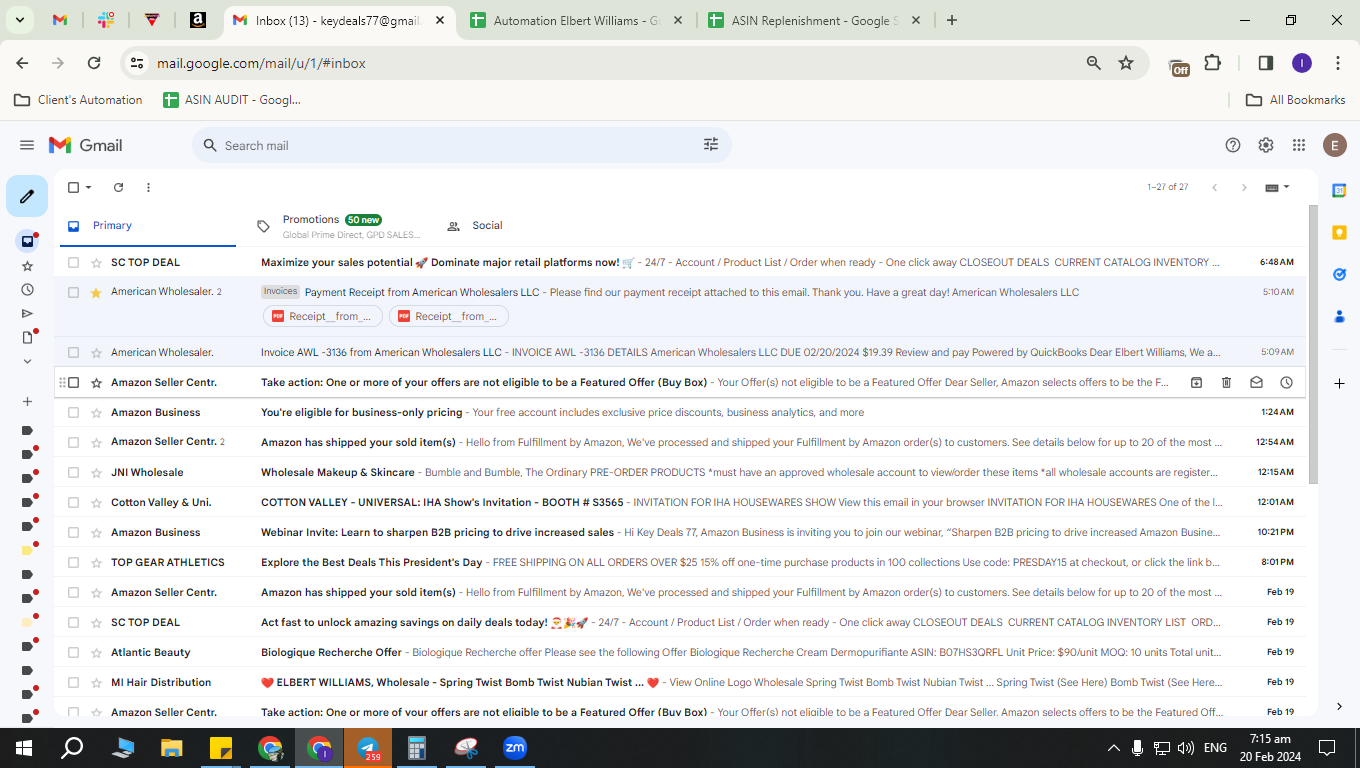Viewport: 1360px width, 768px height.
Task: Open Google Tasks side panel icon
Action: tap(1339, 274)
